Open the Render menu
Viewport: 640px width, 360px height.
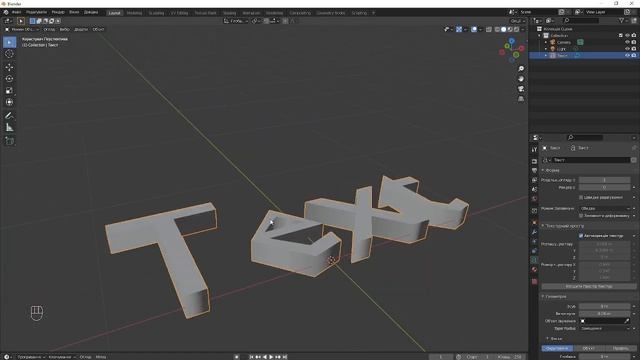58,12
